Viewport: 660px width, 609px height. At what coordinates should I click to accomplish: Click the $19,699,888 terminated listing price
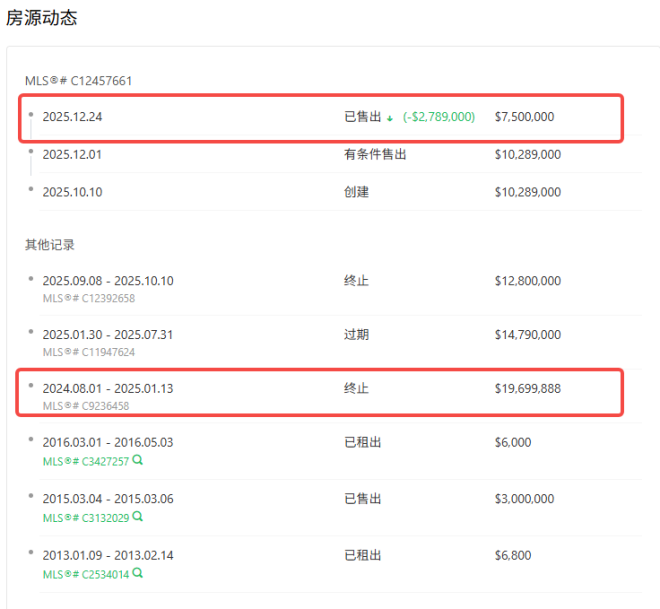pos(527,388)
